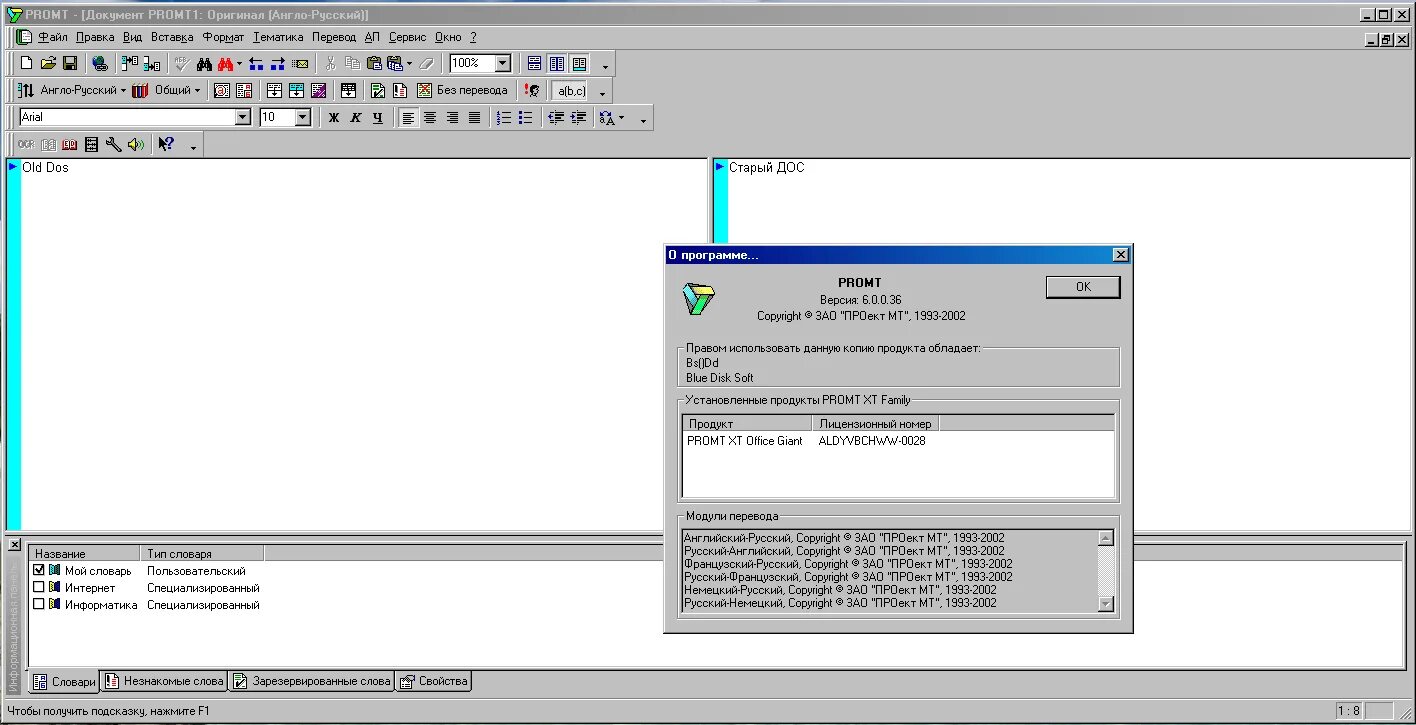The height and width of the screenshot is (725, 1416).
Task: Click the eraser clear icon
Action: click(x=427, y=63)
